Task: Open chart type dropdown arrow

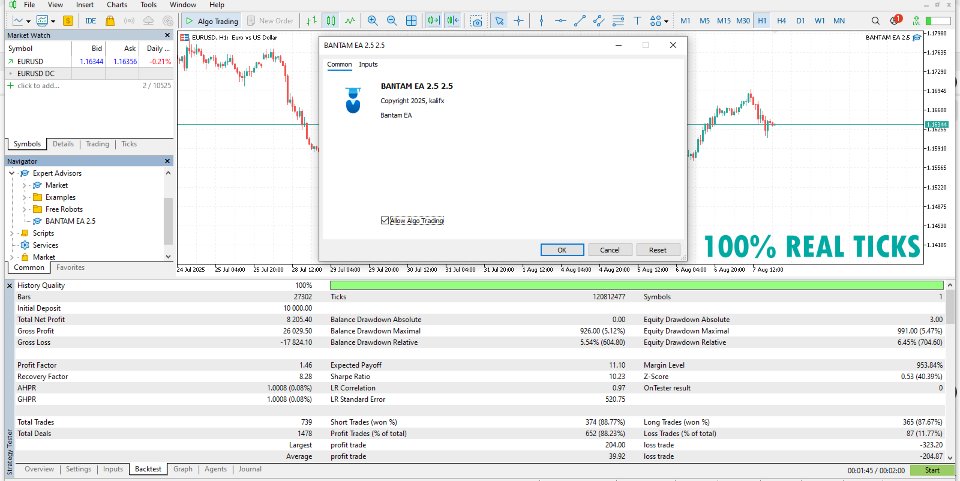Action: (28, 21)
